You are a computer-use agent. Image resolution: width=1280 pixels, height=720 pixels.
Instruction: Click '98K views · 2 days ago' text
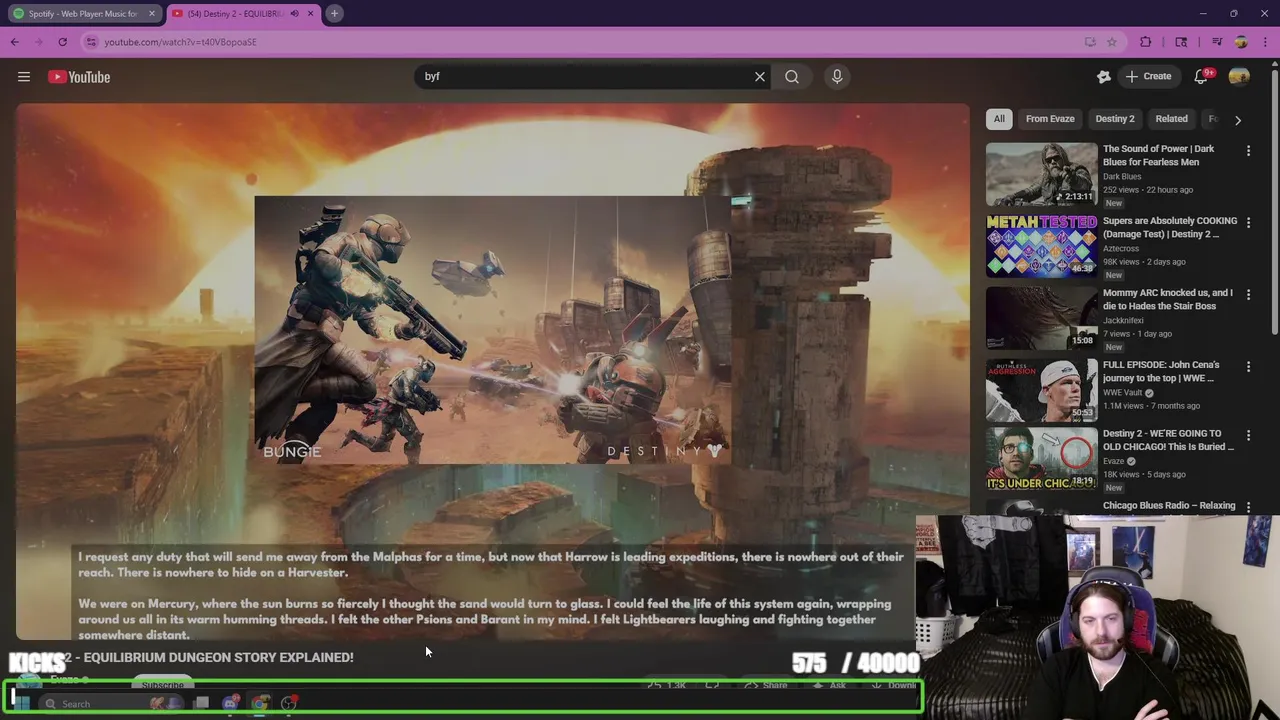pos(1144,262)
